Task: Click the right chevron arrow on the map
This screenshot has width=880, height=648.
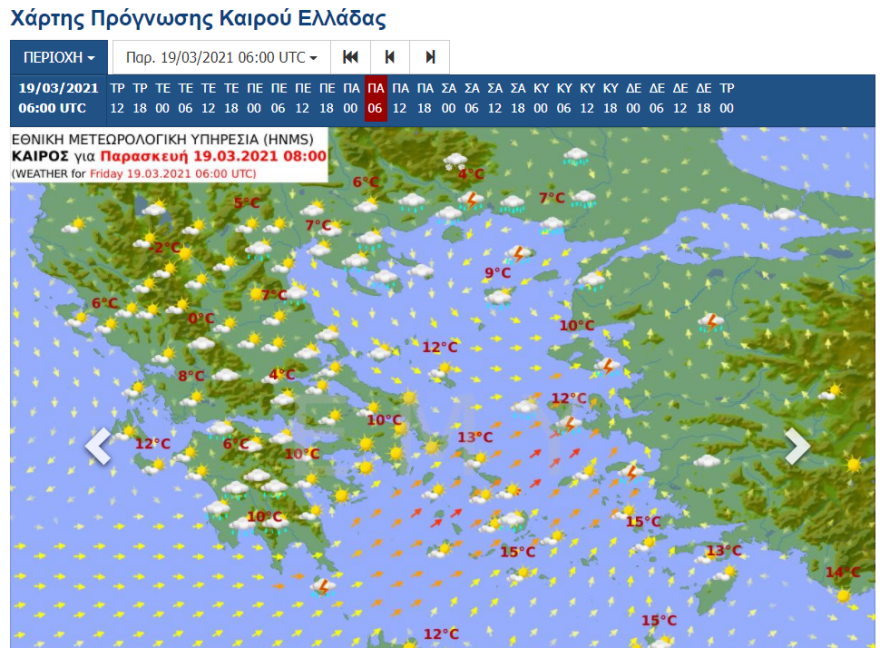Action: (x=795, y=446)
